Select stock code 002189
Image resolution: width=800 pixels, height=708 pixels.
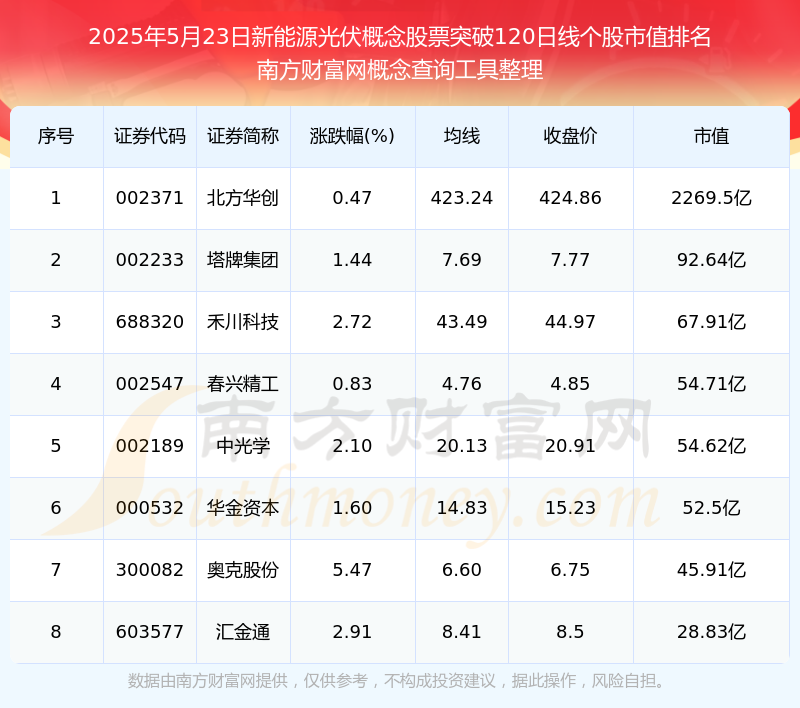point(149,446)
